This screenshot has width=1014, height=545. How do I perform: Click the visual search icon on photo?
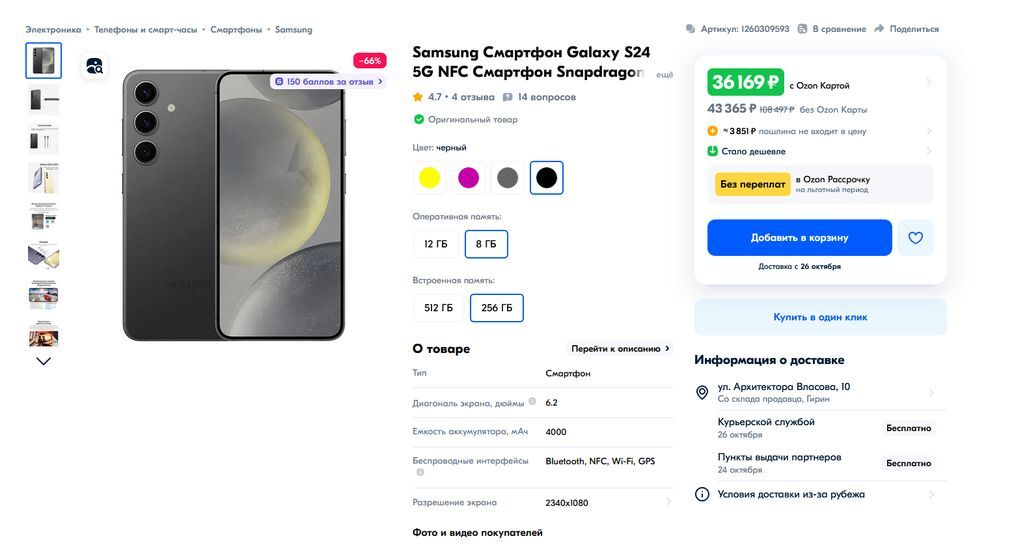click(x=94, y=66)
